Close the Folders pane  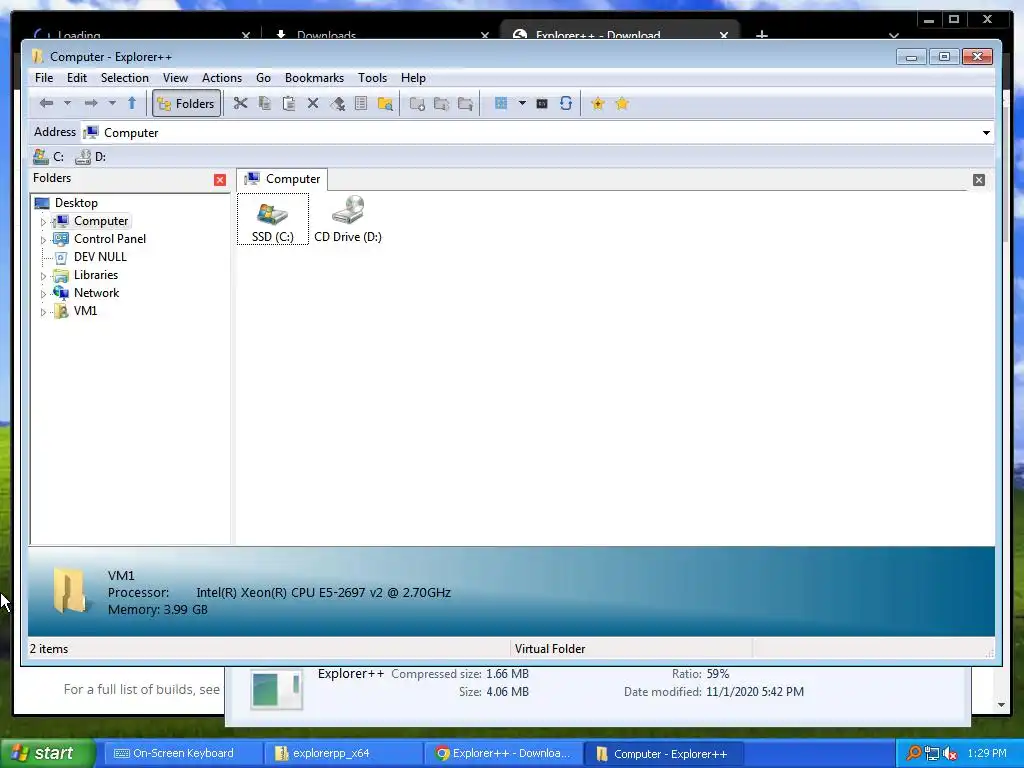coord(220,180)
